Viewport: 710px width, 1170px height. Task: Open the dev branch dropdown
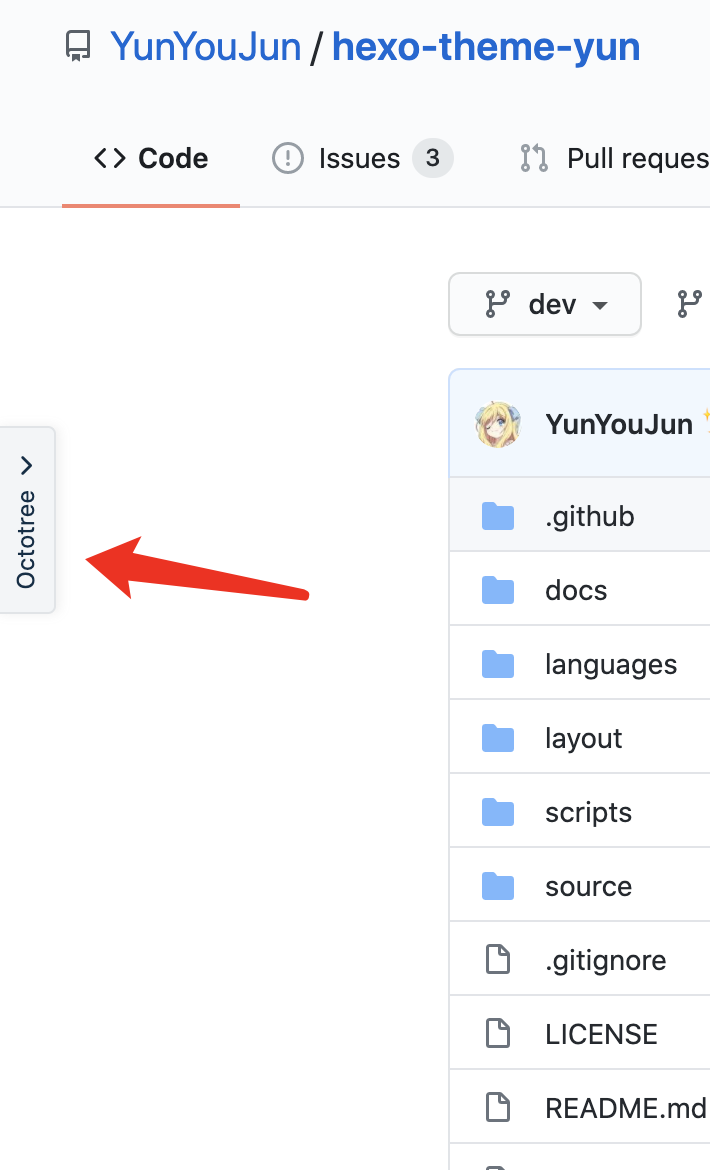tap(545, 304)
